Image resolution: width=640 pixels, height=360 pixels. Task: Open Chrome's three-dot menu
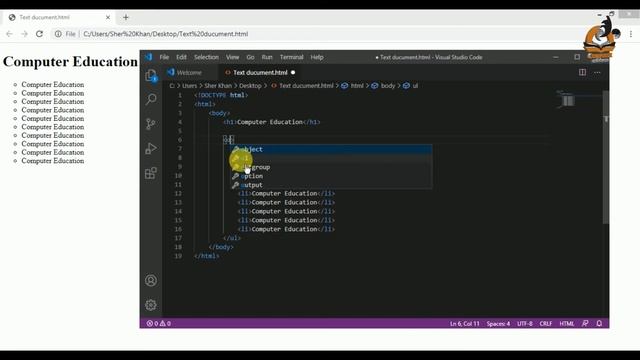(631, 34)
